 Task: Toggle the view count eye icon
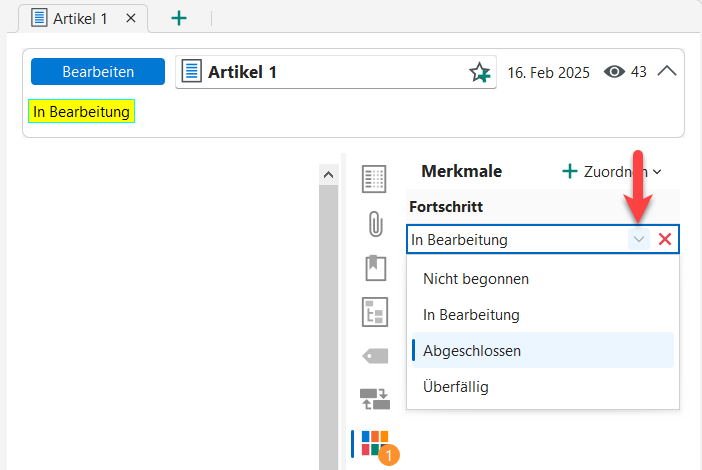tap(615, 72)
